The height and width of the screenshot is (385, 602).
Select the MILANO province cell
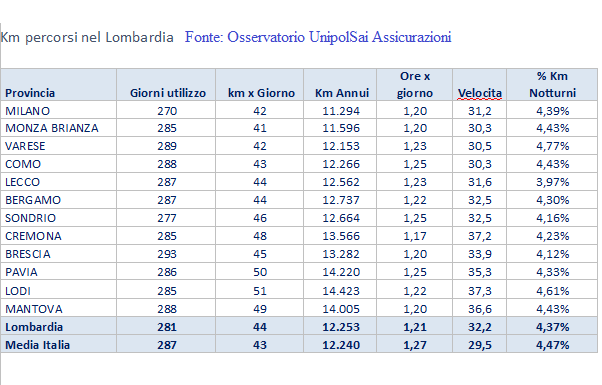click(59, 111)
